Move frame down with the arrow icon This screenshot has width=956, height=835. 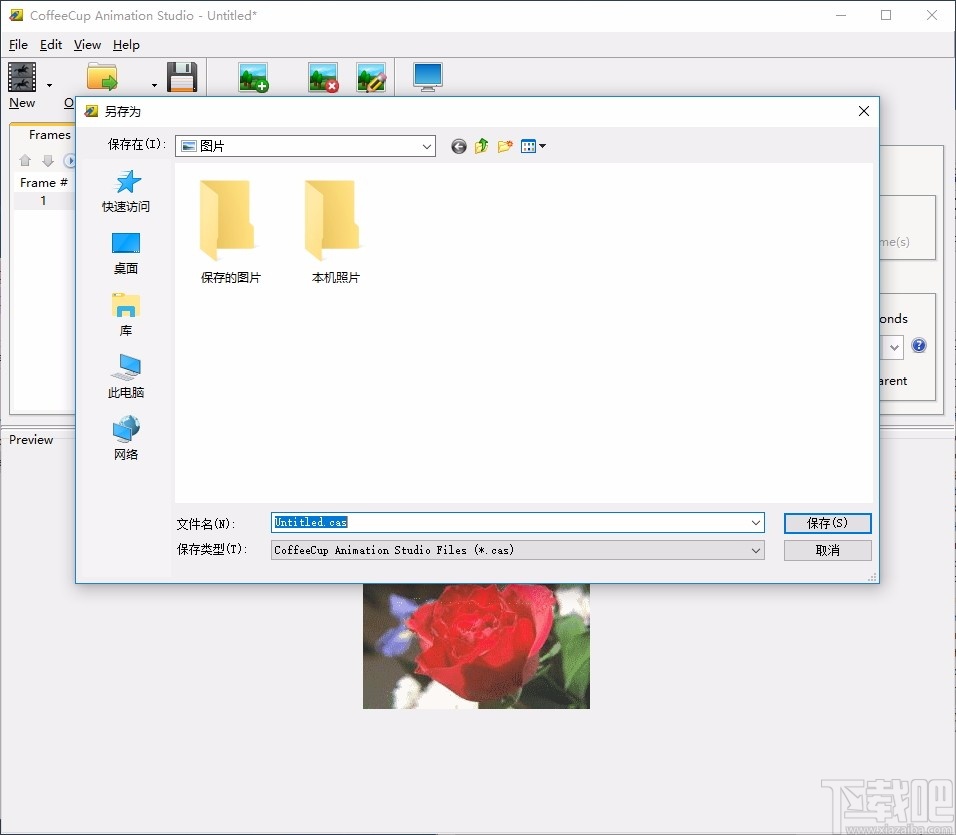tap(48, 160)
